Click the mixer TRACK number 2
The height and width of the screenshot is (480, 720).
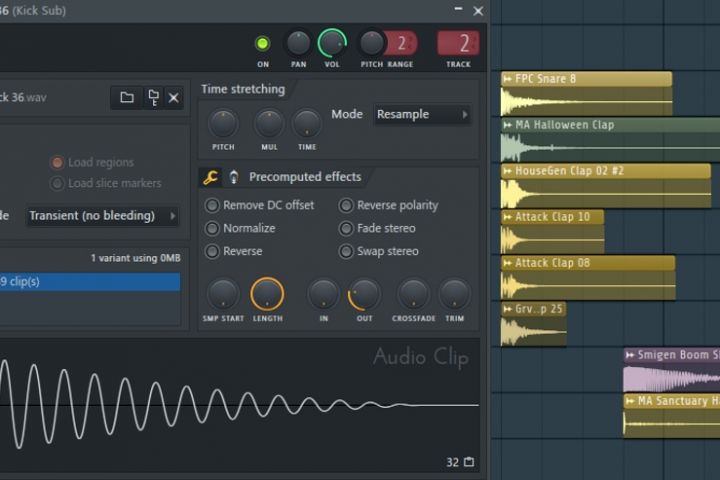pos(458,44)
